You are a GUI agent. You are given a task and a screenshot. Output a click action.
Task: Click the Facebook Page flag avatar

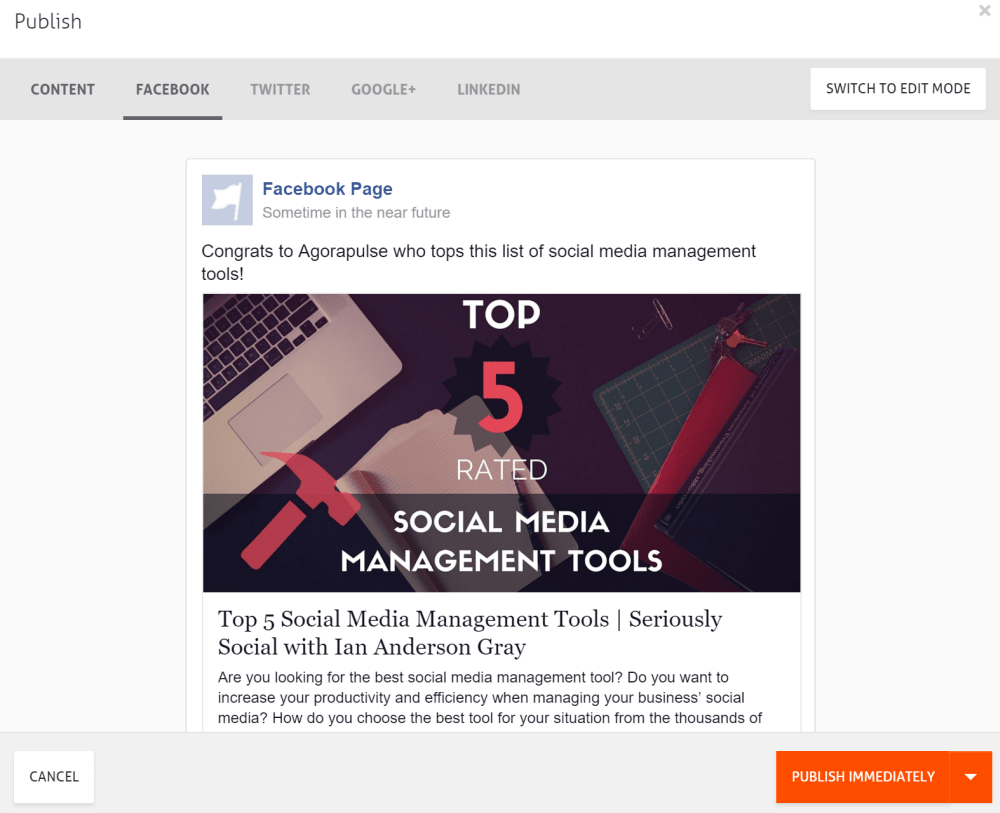tap(227, 200)
